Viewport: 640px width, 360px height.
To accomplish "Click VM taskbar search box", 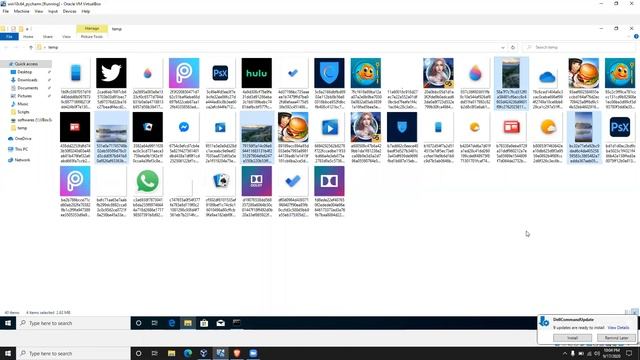I will click(x=73, y=323).
